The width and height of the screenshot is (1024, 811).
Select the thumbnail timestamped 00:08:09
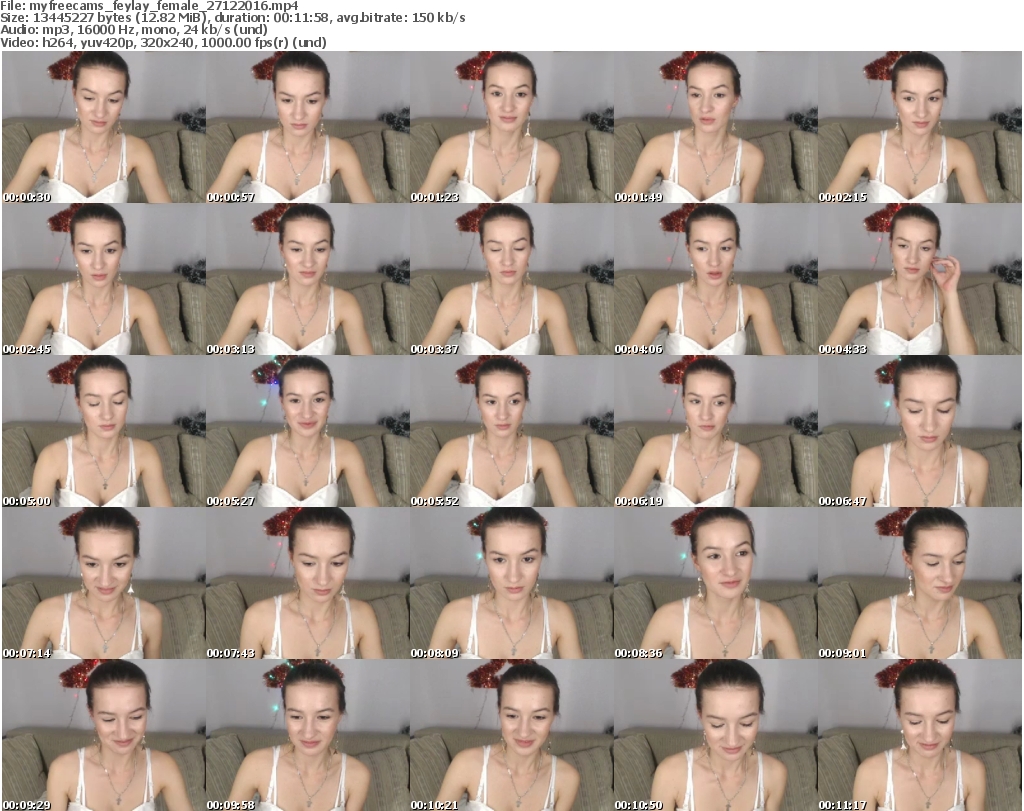coord(511,584)
